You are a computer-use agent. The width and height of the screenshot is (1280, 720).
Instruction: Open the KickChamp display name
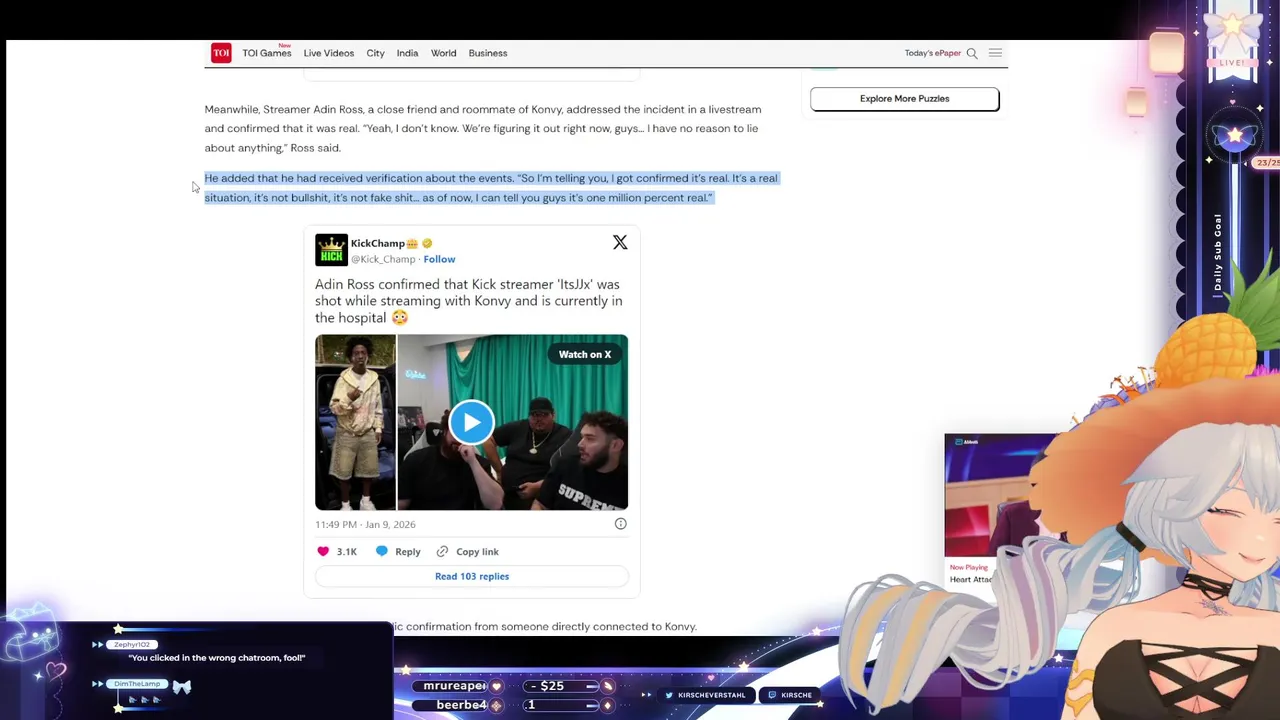pos(377,243)
